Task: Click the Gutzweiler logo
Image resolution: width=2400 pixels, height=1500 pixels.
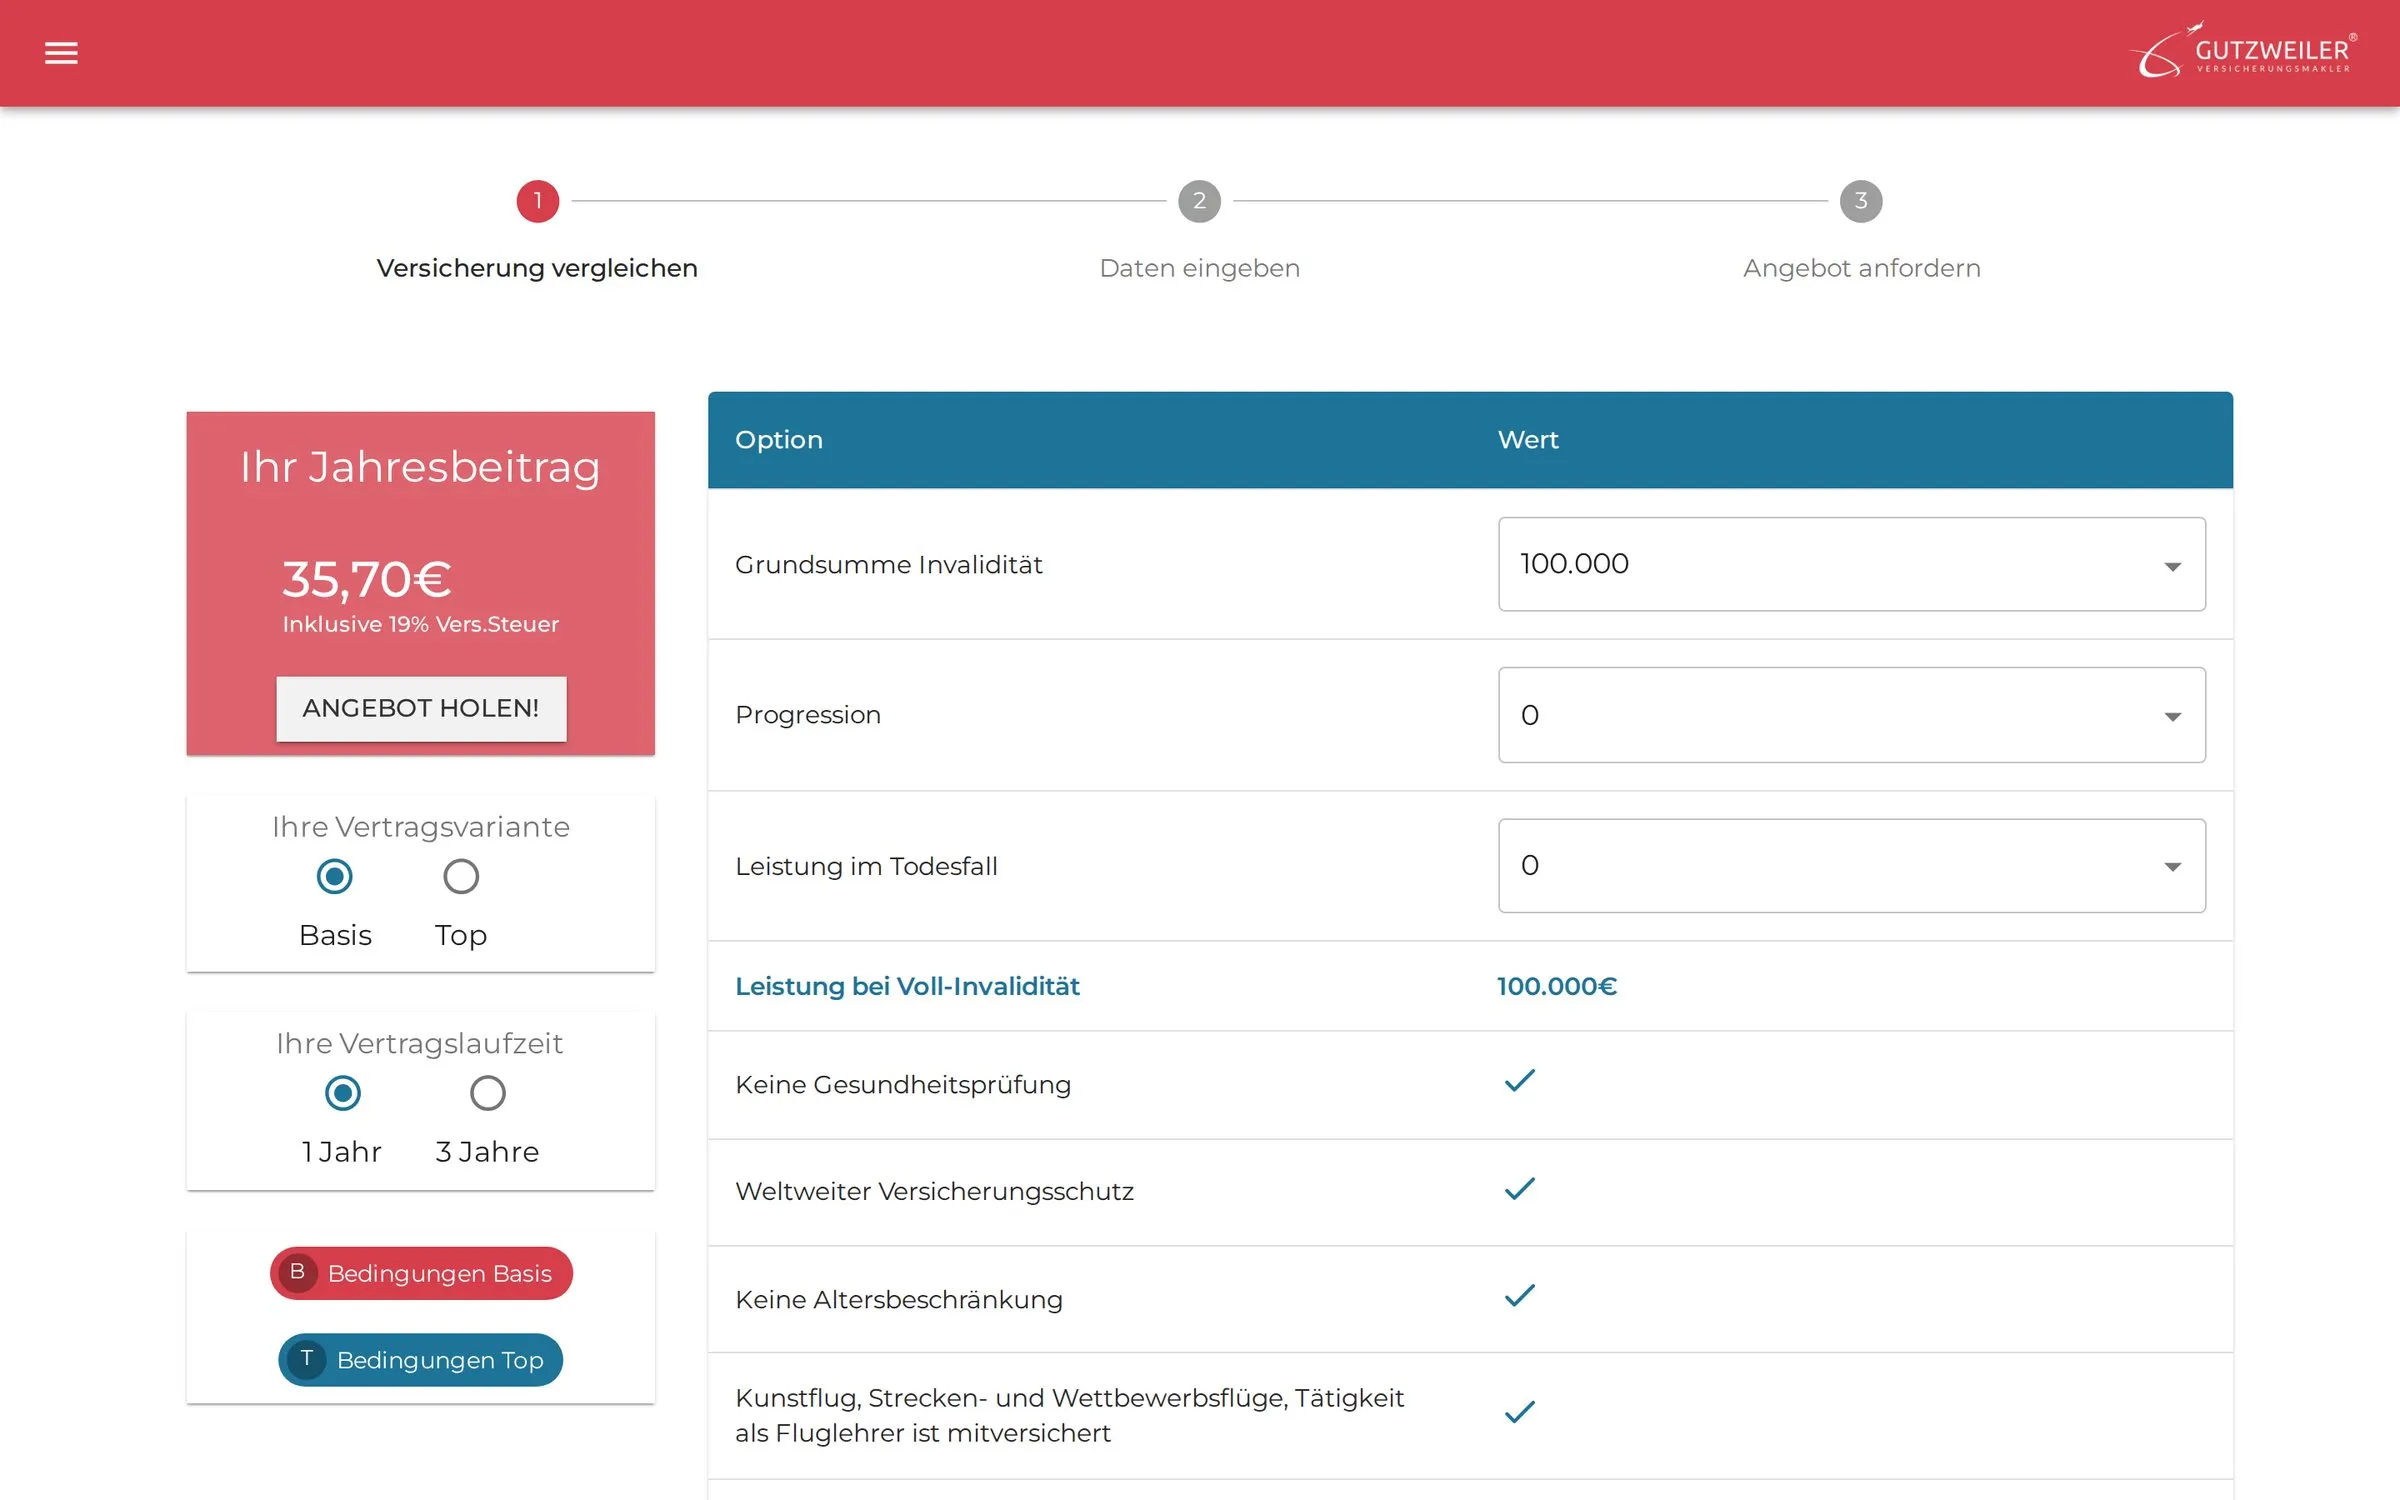Action: coord(2243,51)
